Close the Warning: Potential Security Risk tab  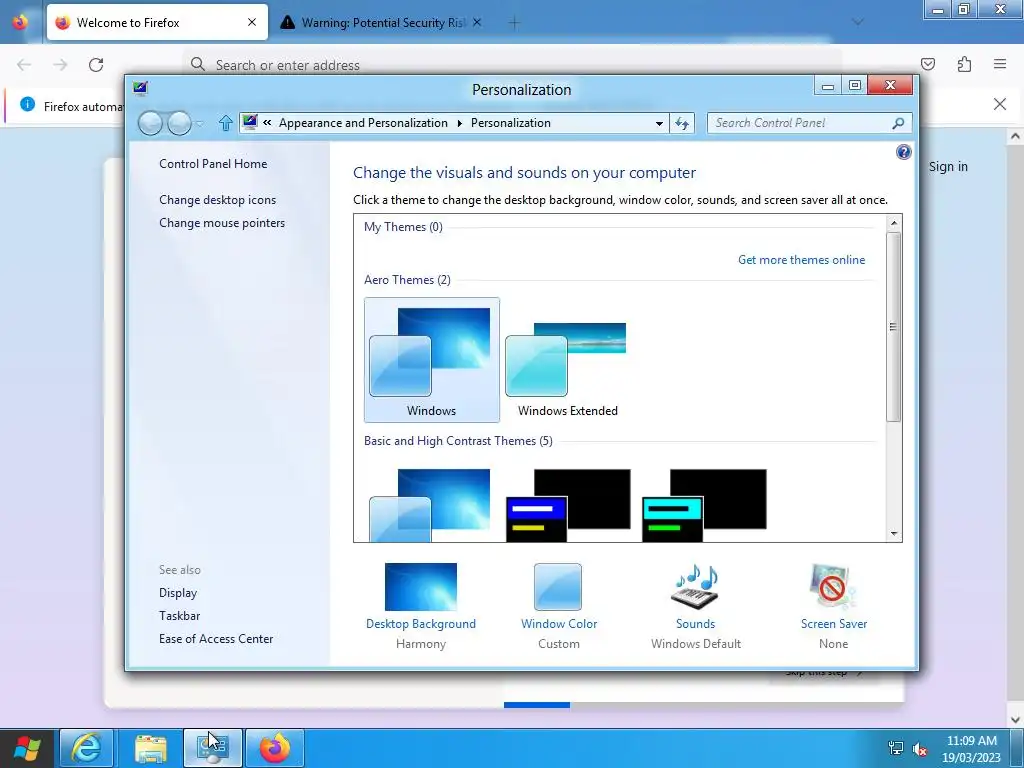pos(477,22)
